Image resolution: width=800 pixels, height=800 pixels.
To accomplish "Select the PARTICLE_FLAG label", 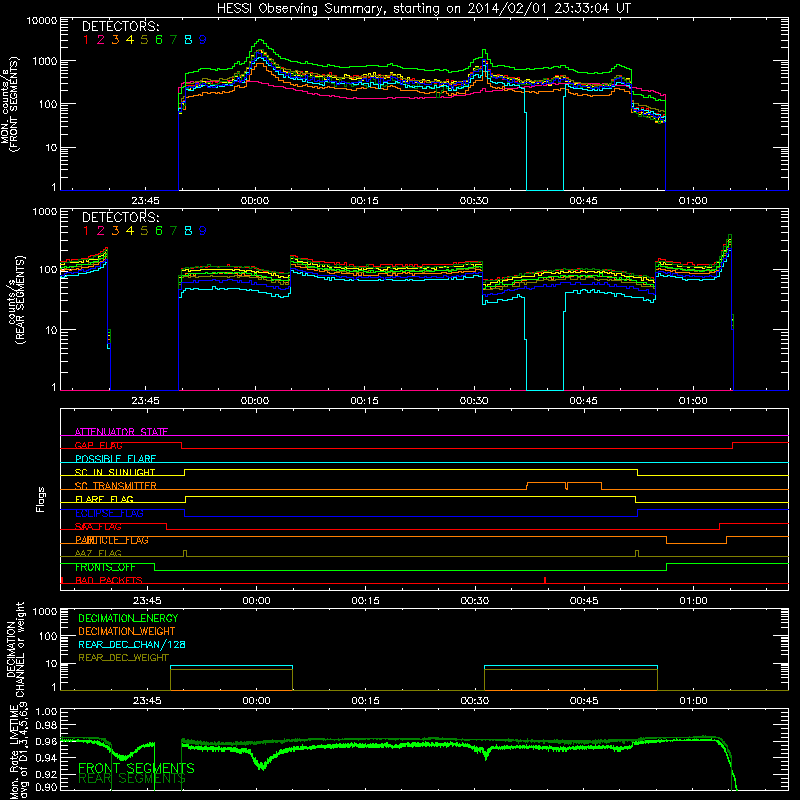I will click(112, 540).
